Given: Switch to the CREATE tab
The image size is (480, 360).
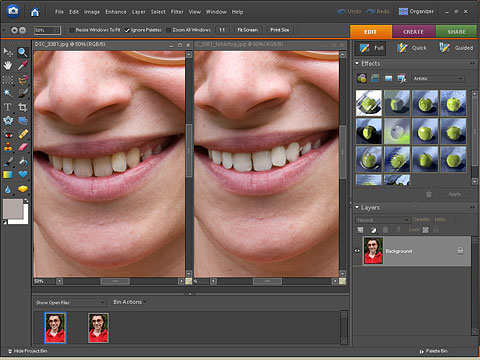Looking at the screenshot, I should click(x=414, y=32).
